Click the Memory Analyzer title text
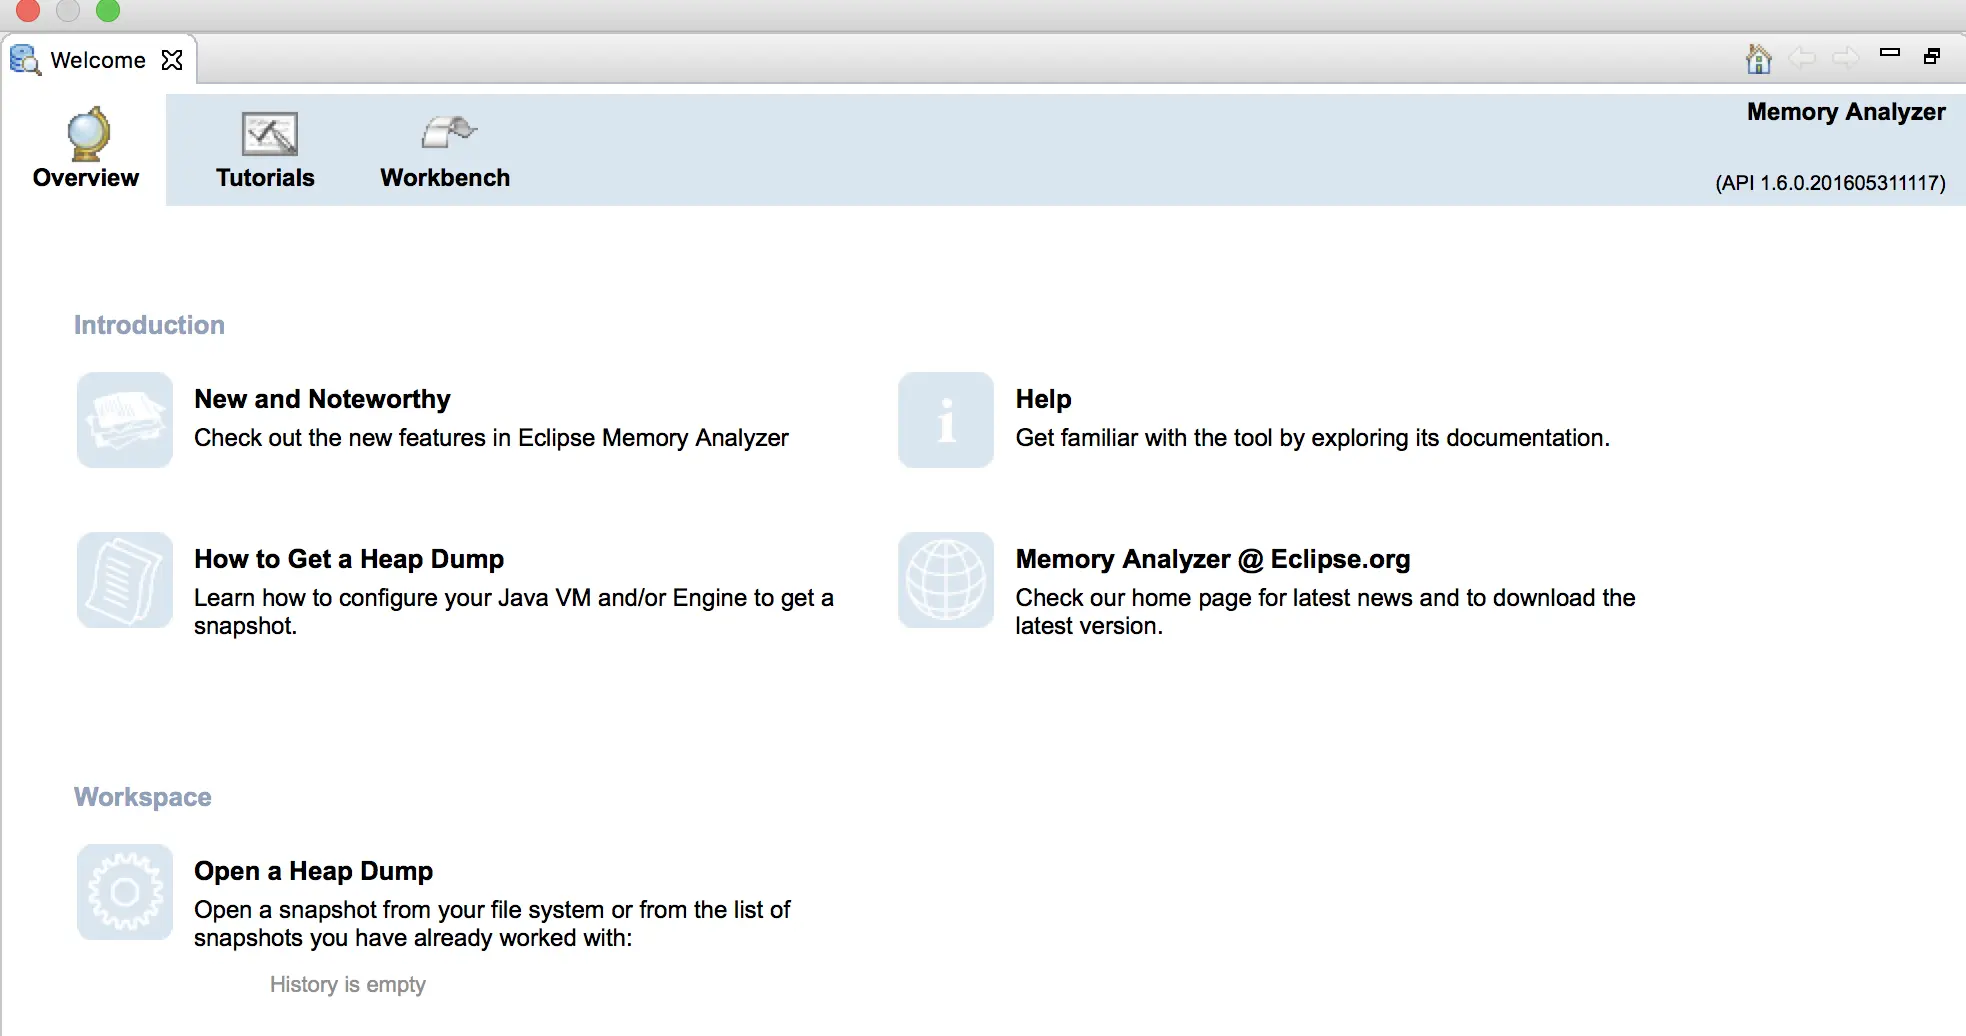This screenshot has width=1966, height=1036. [x=1846, y=112]
